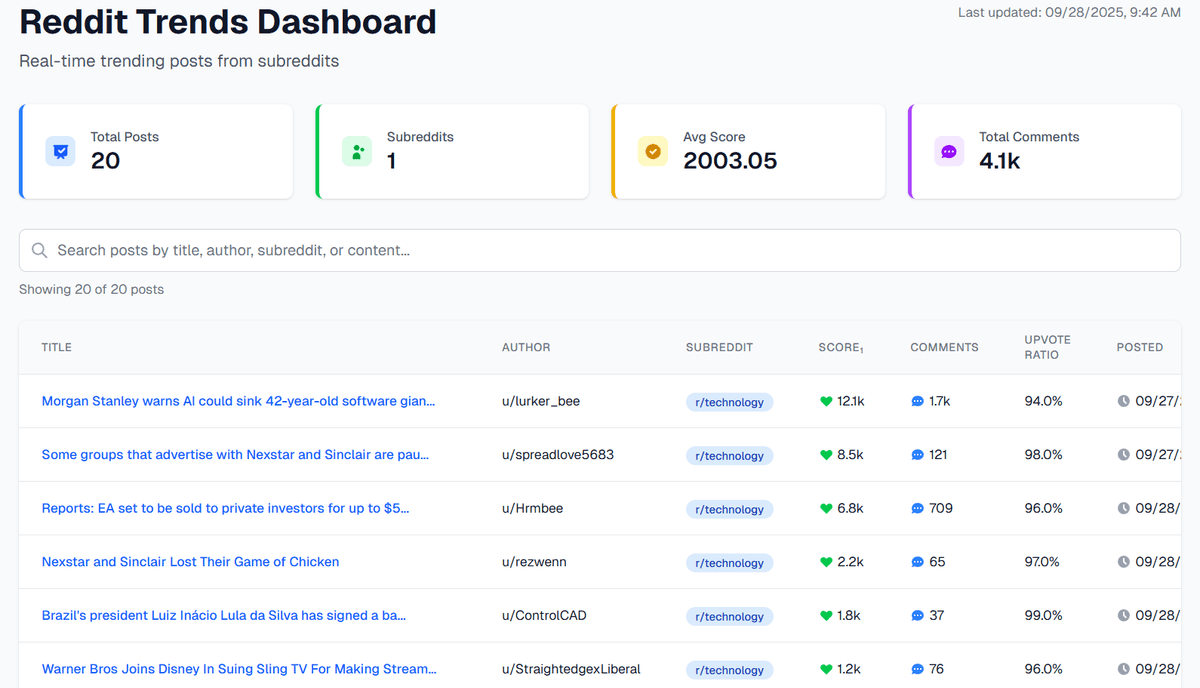Click the r/technology badge on the Reports row
1200x688 pixels.
click(729, 509)
